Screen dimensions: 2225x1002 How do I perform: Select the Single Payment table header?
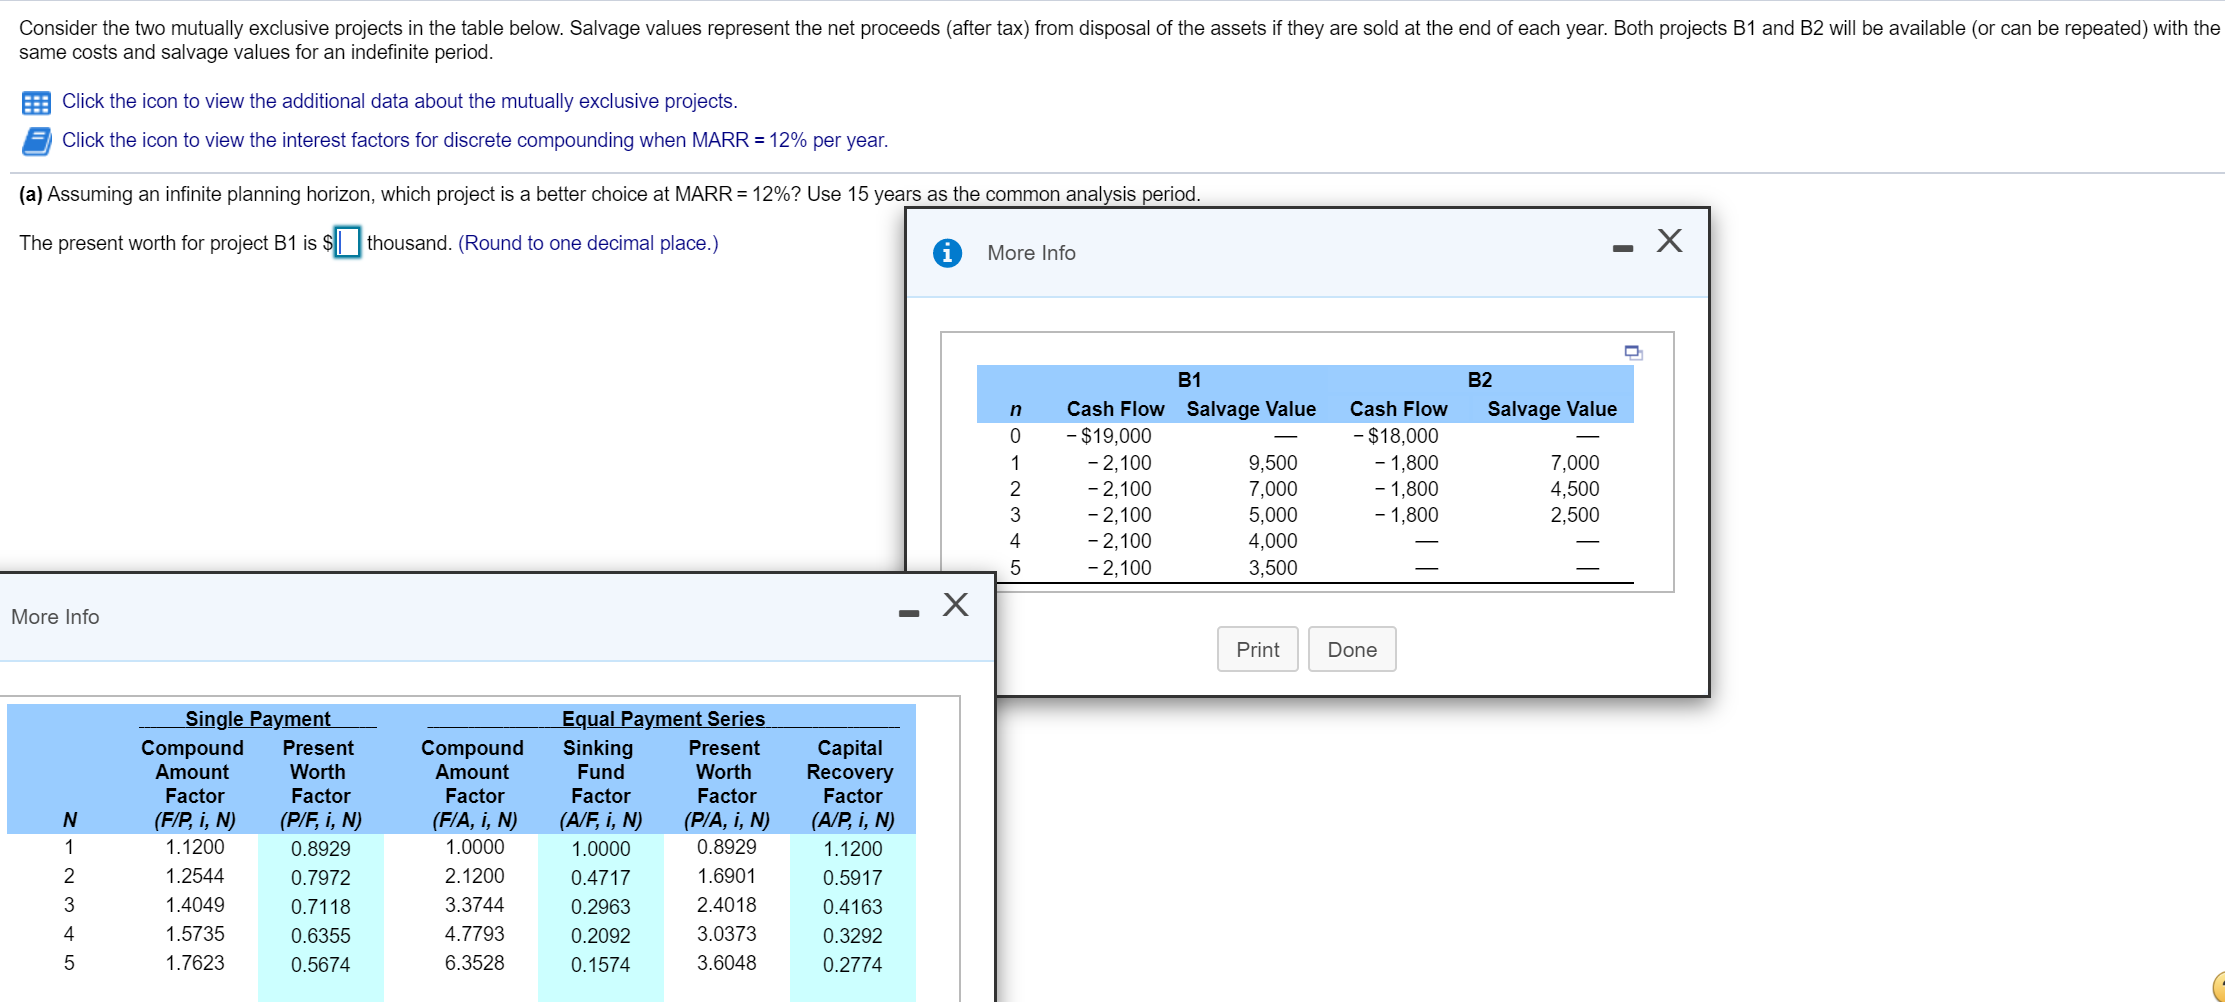[x=257, y=719]
